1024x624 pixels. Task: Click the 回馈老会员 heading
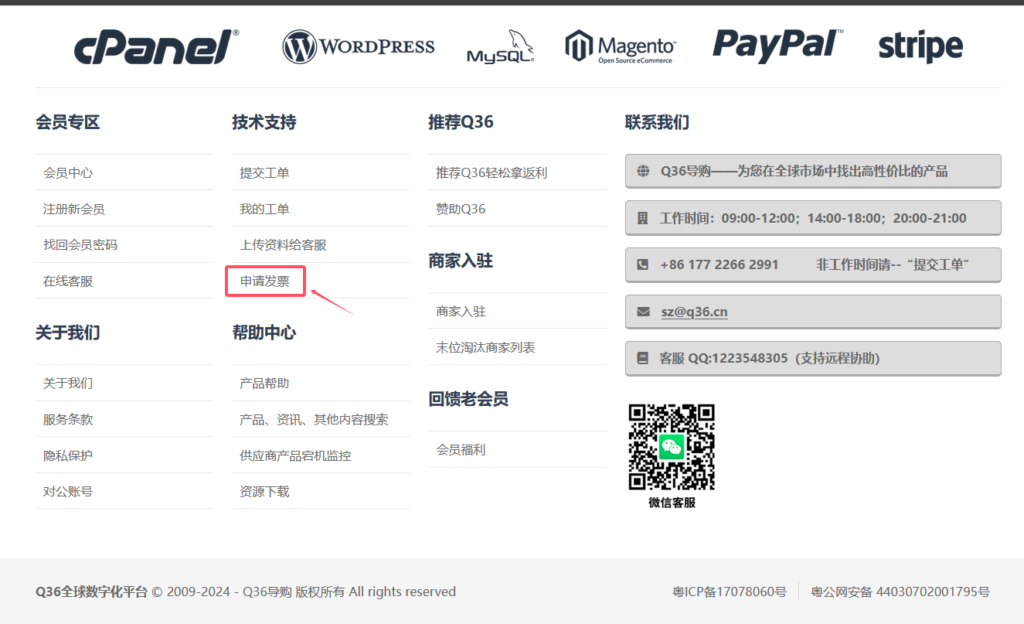pyautogui.click(x=468, y=399)
